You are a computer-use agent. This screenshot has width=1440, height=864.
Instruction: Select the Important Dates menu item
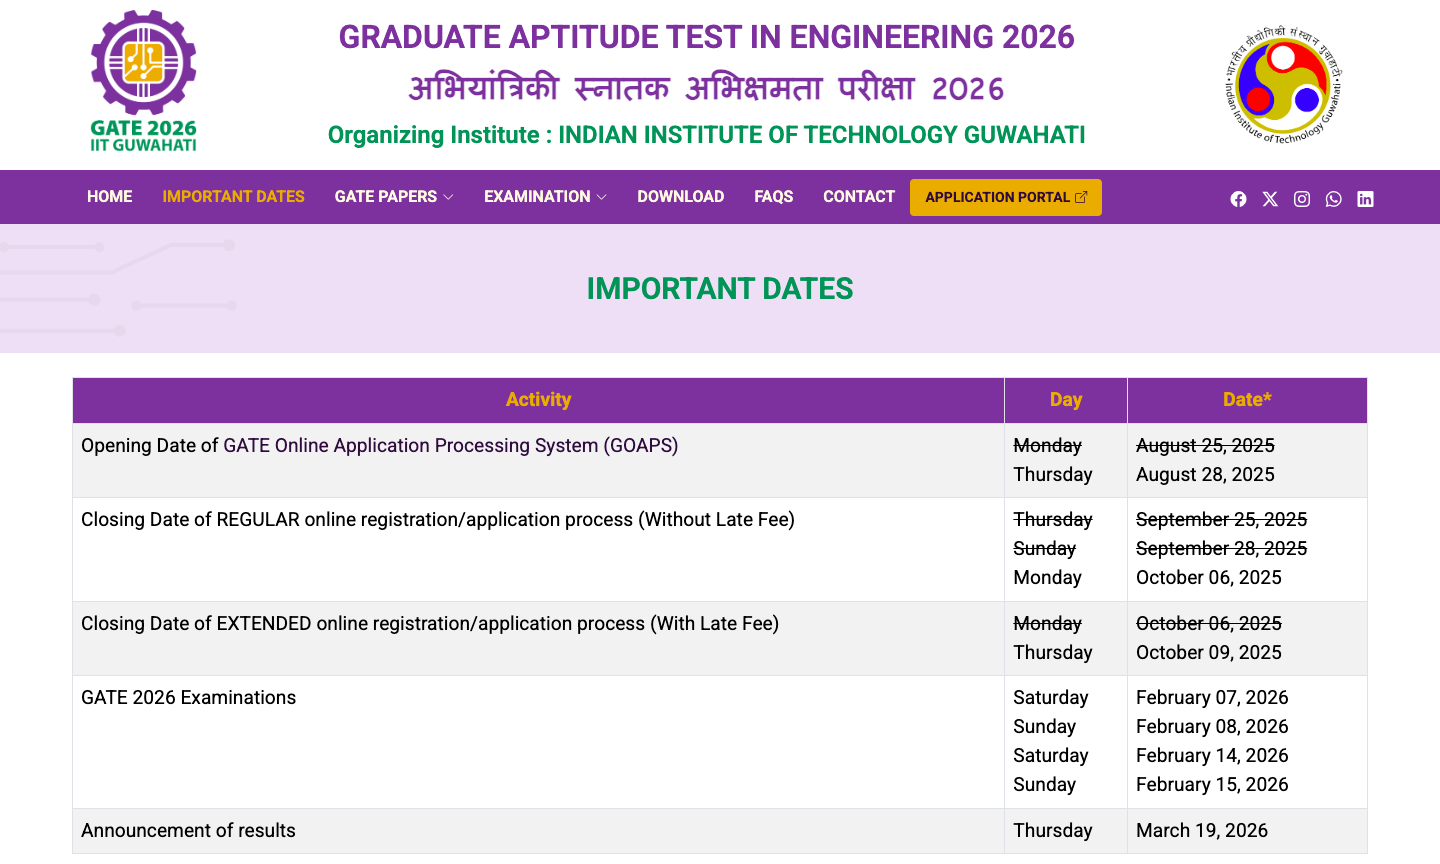click(233, 197)
